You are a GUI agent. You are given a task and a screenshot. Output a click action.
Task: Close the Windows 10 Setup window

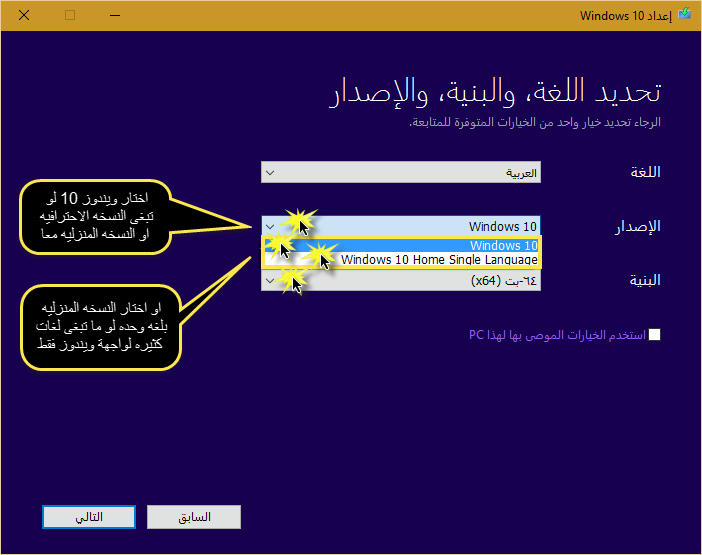pos(24,15)
